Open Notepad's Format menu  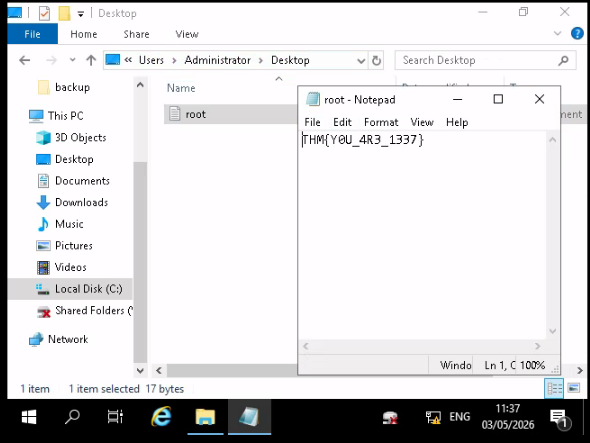[381, 122]
